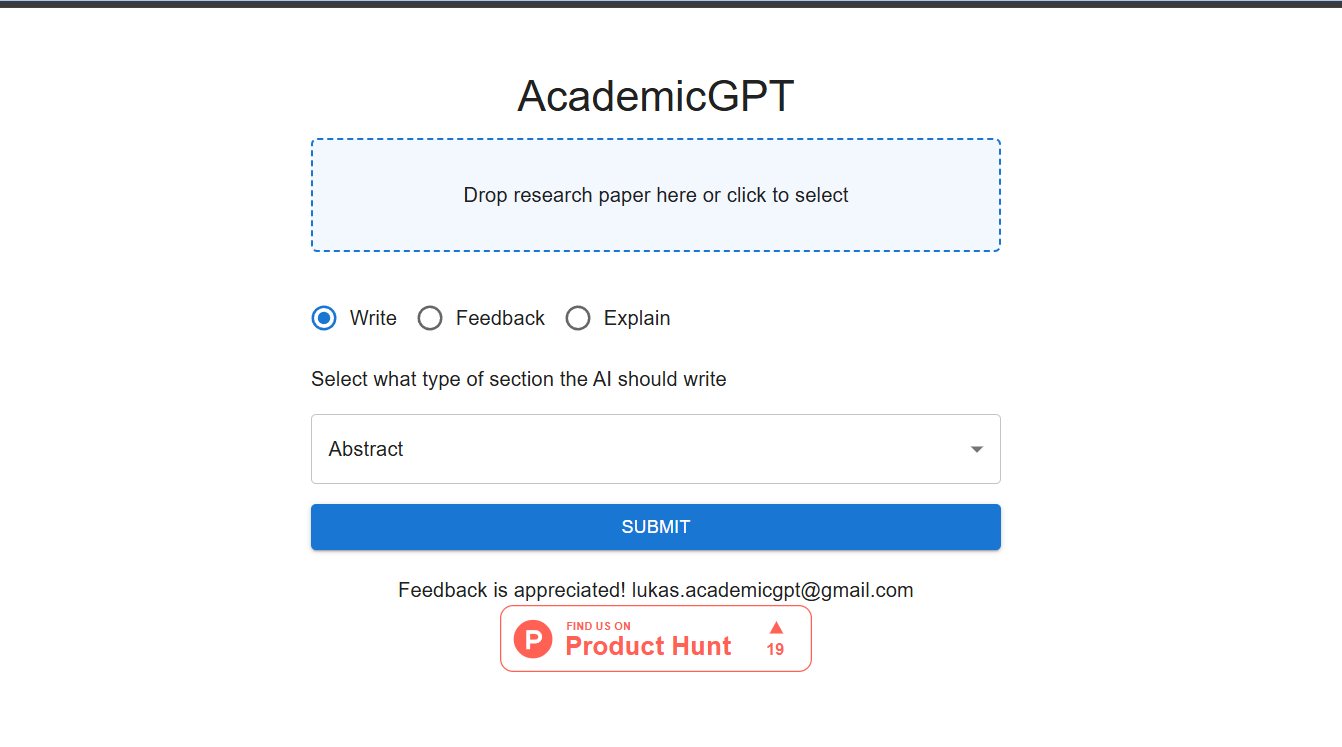Screen dimensions: 1342x747
Task: Select the Write radio button
Action: coord(324,318)
